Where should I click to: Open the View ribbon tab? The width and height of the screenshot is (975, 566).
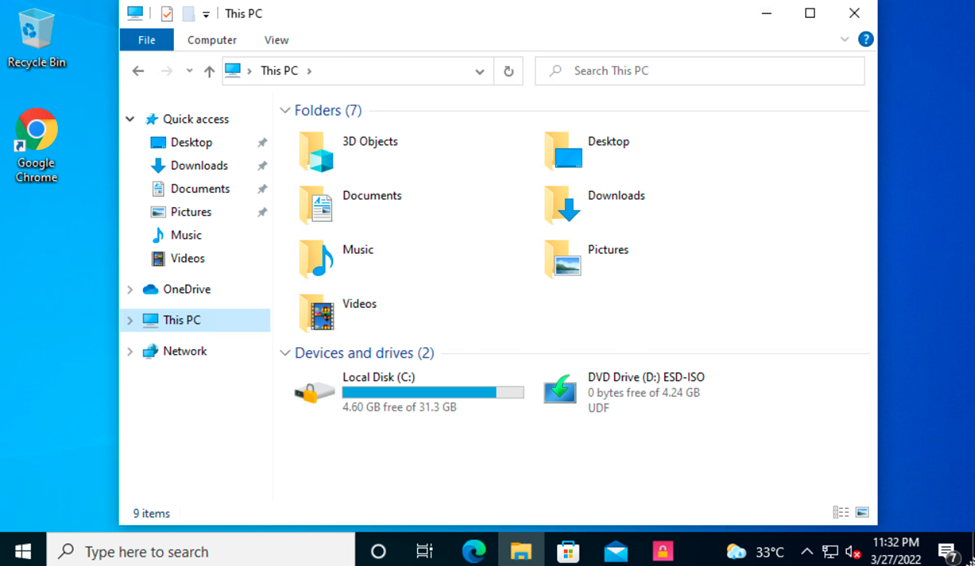point(276,40)
